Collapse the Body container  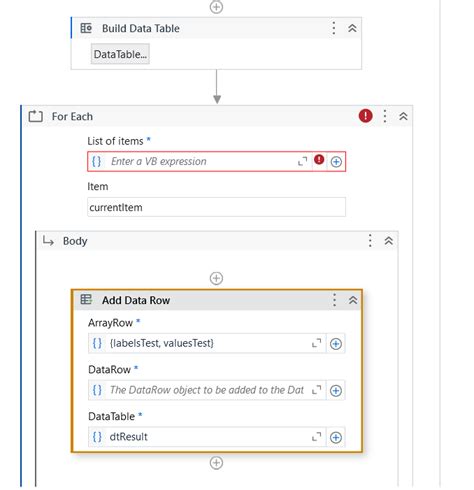(389, 241)
